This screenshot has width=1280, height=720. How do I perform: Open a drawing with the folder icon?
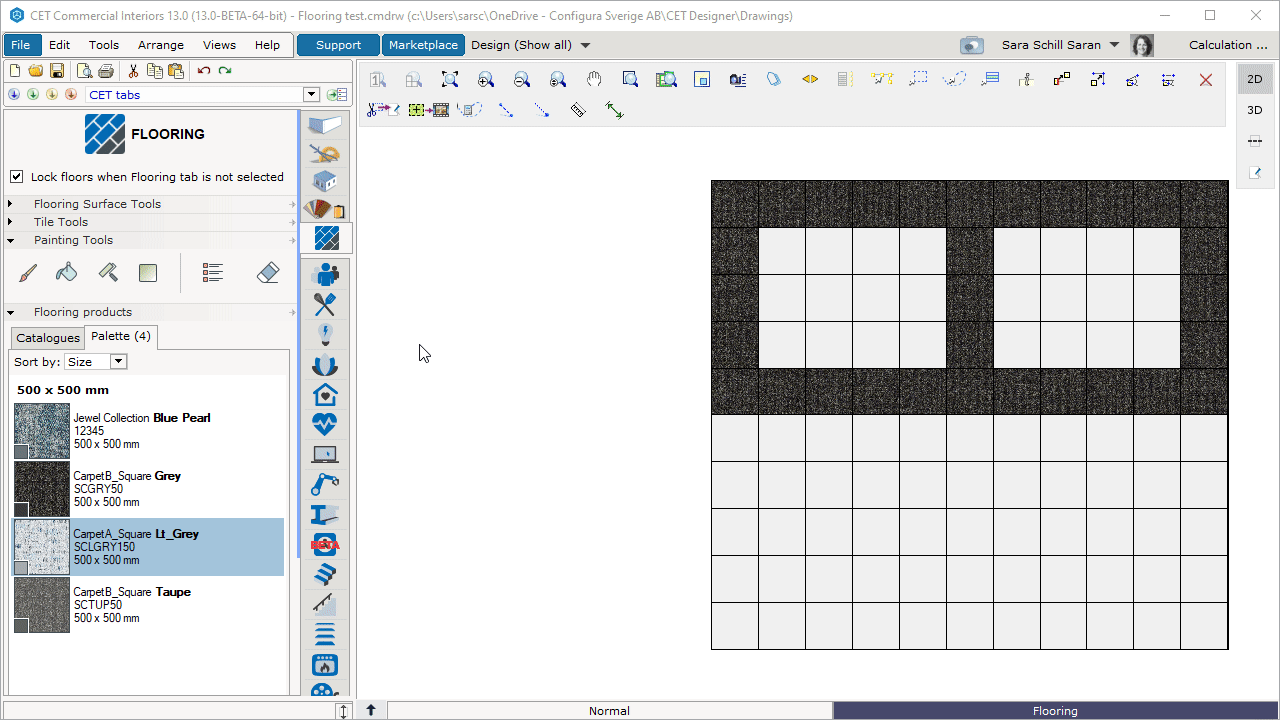[x=36, y=71]
